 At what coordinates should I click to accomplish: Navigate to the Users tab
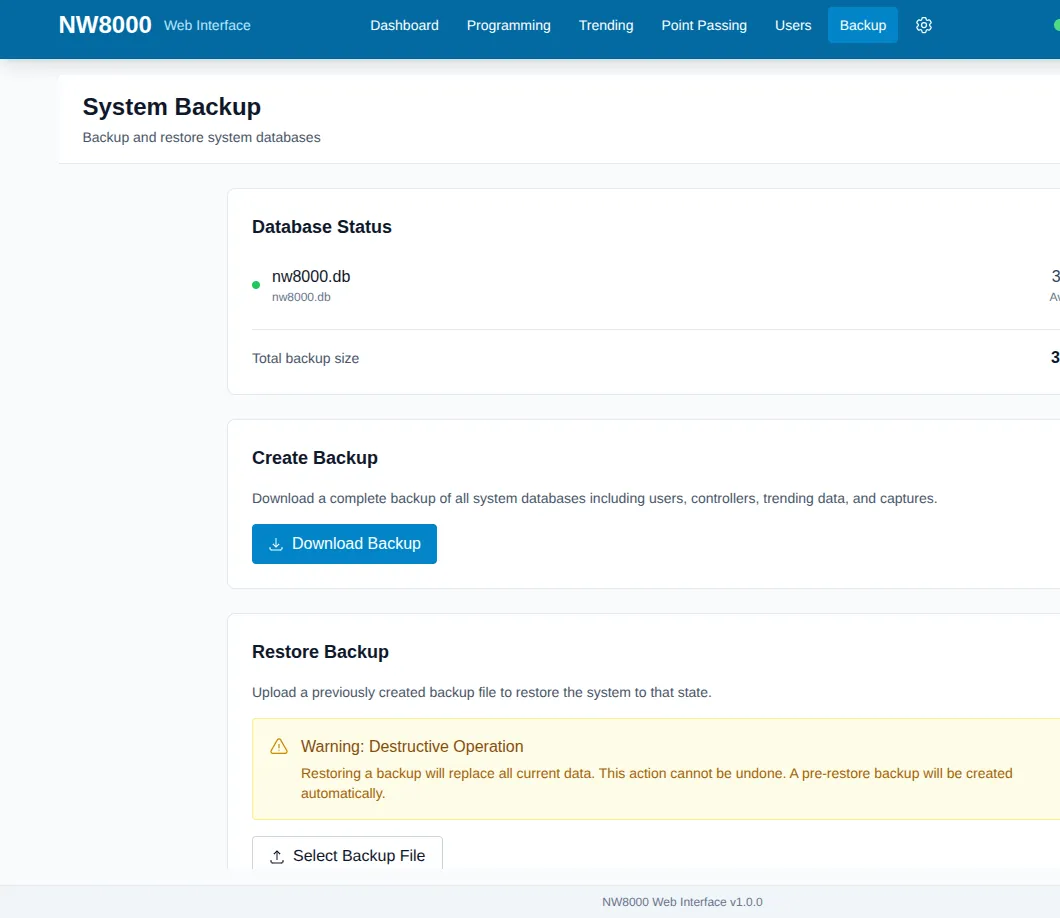point(793,25)
